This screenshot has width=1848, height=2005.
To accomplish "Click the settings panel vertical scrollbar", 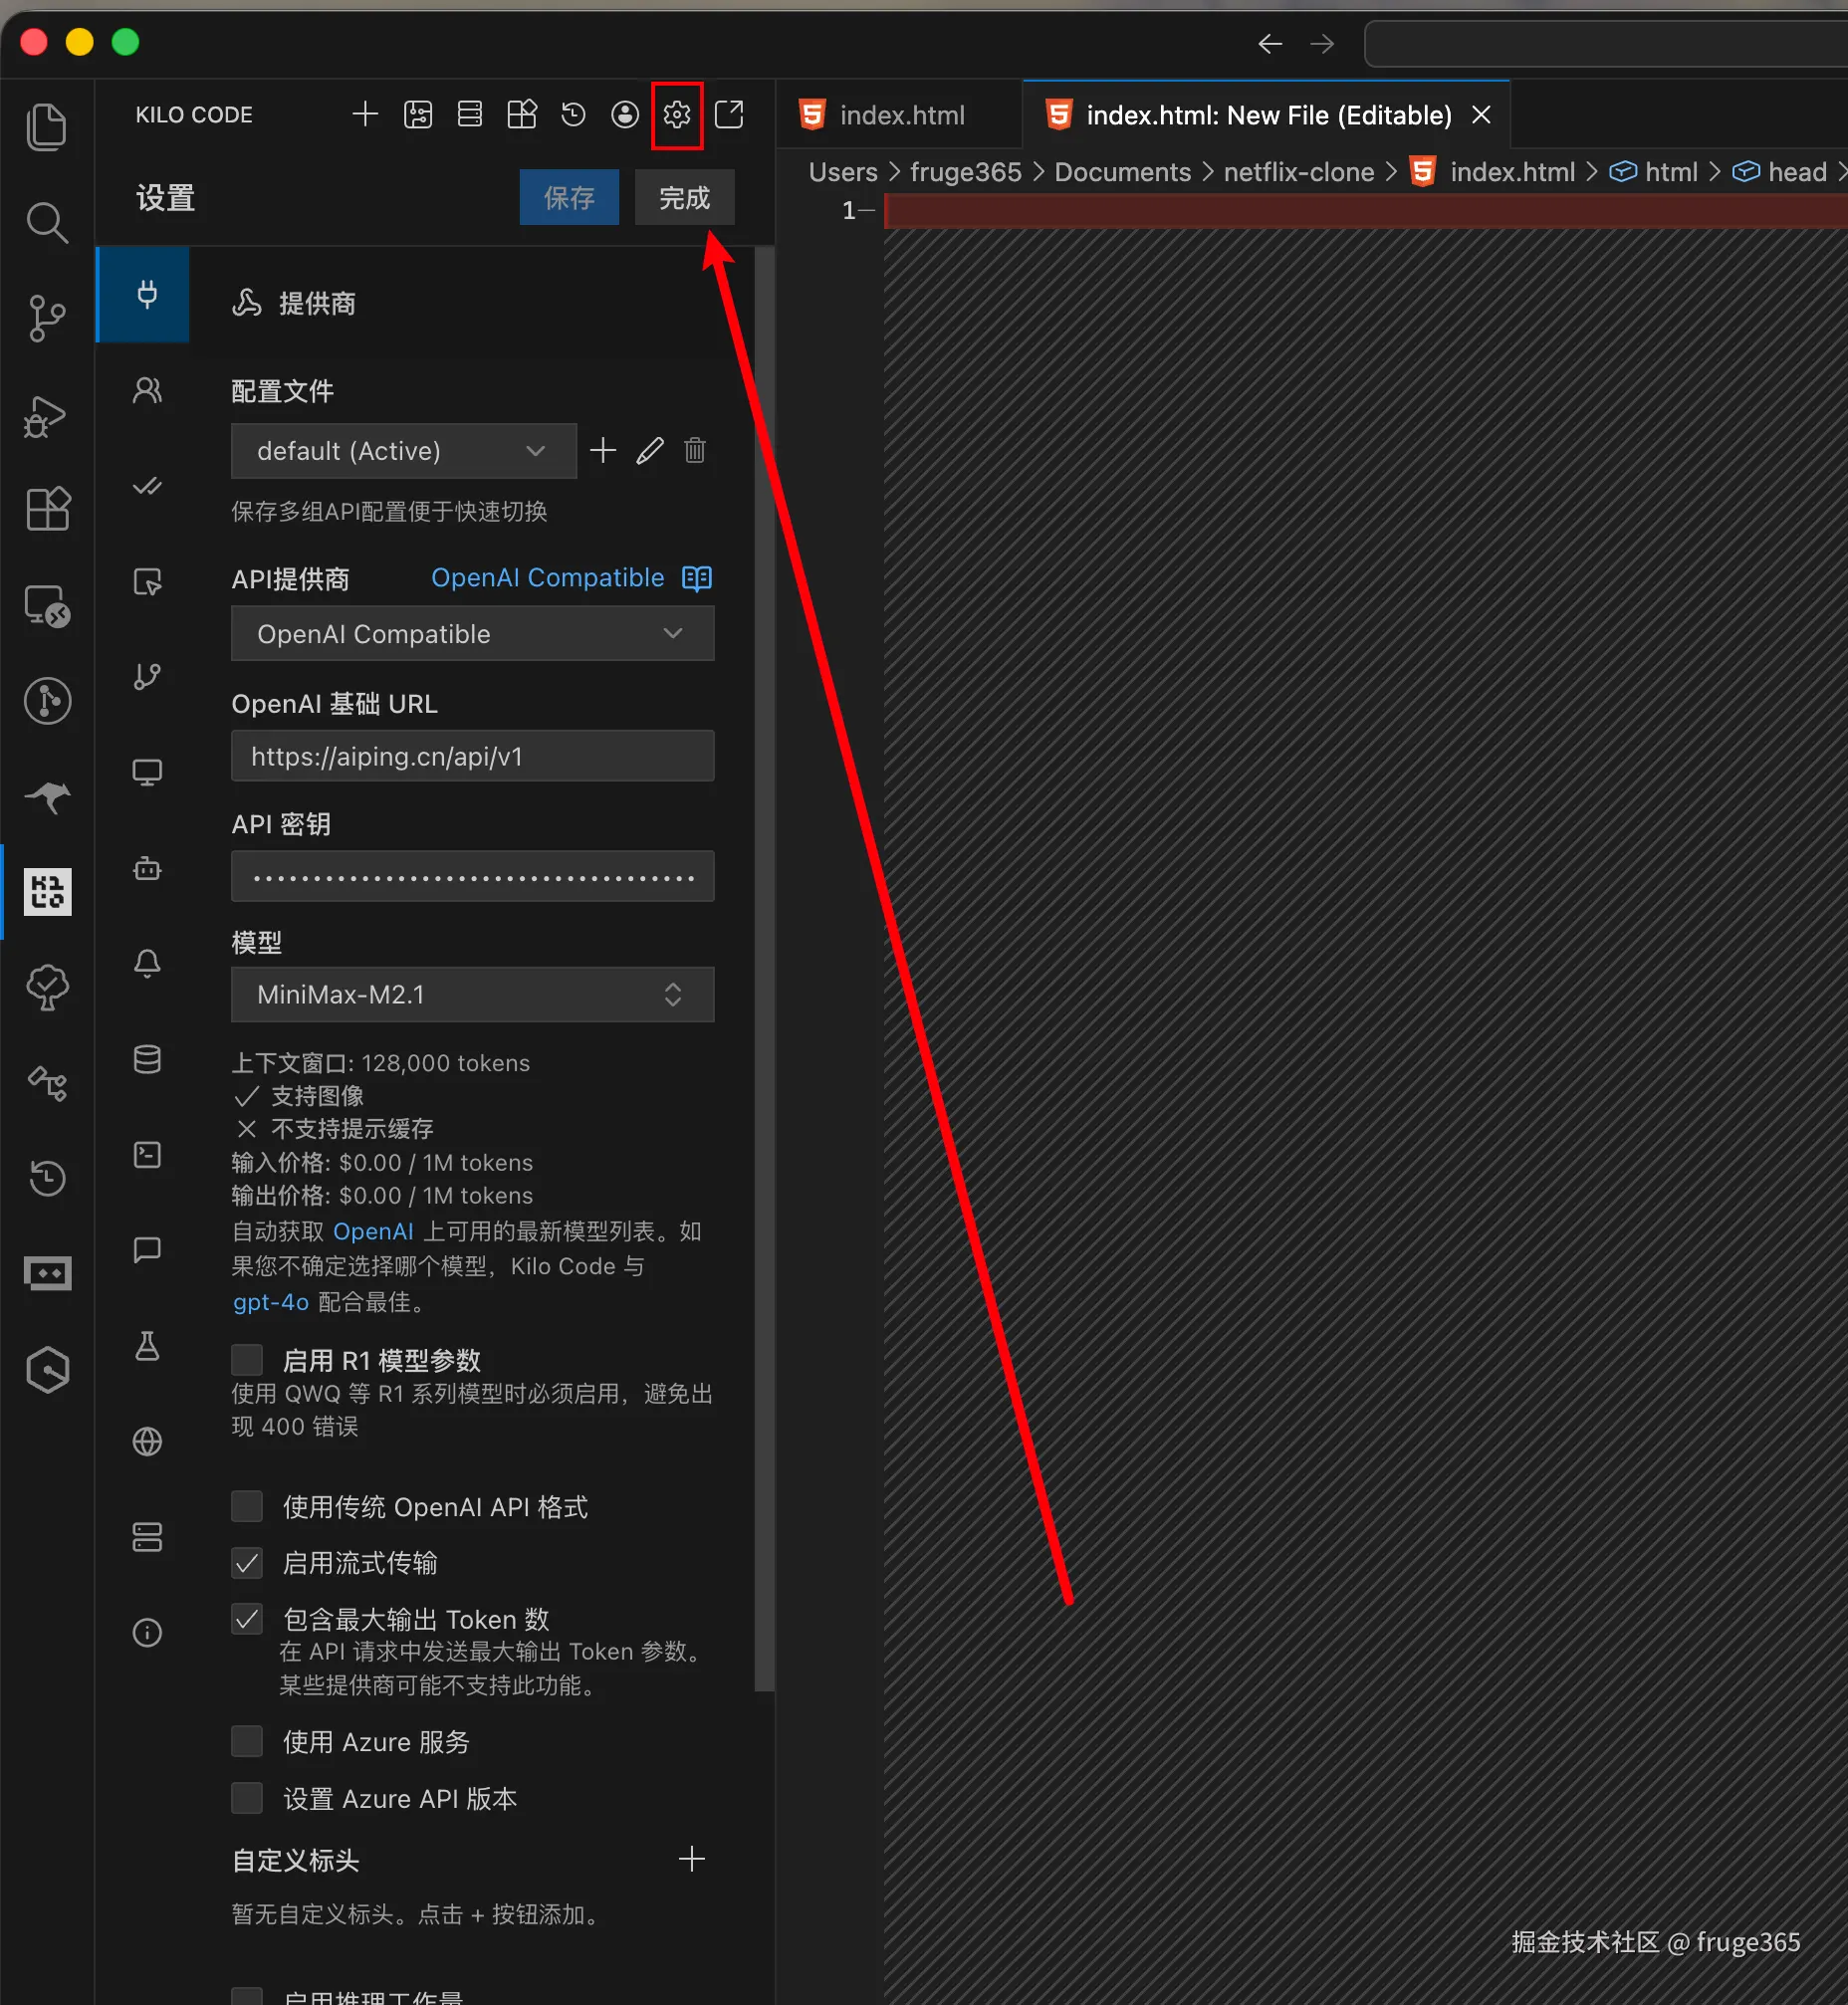I will click(764, 970).
